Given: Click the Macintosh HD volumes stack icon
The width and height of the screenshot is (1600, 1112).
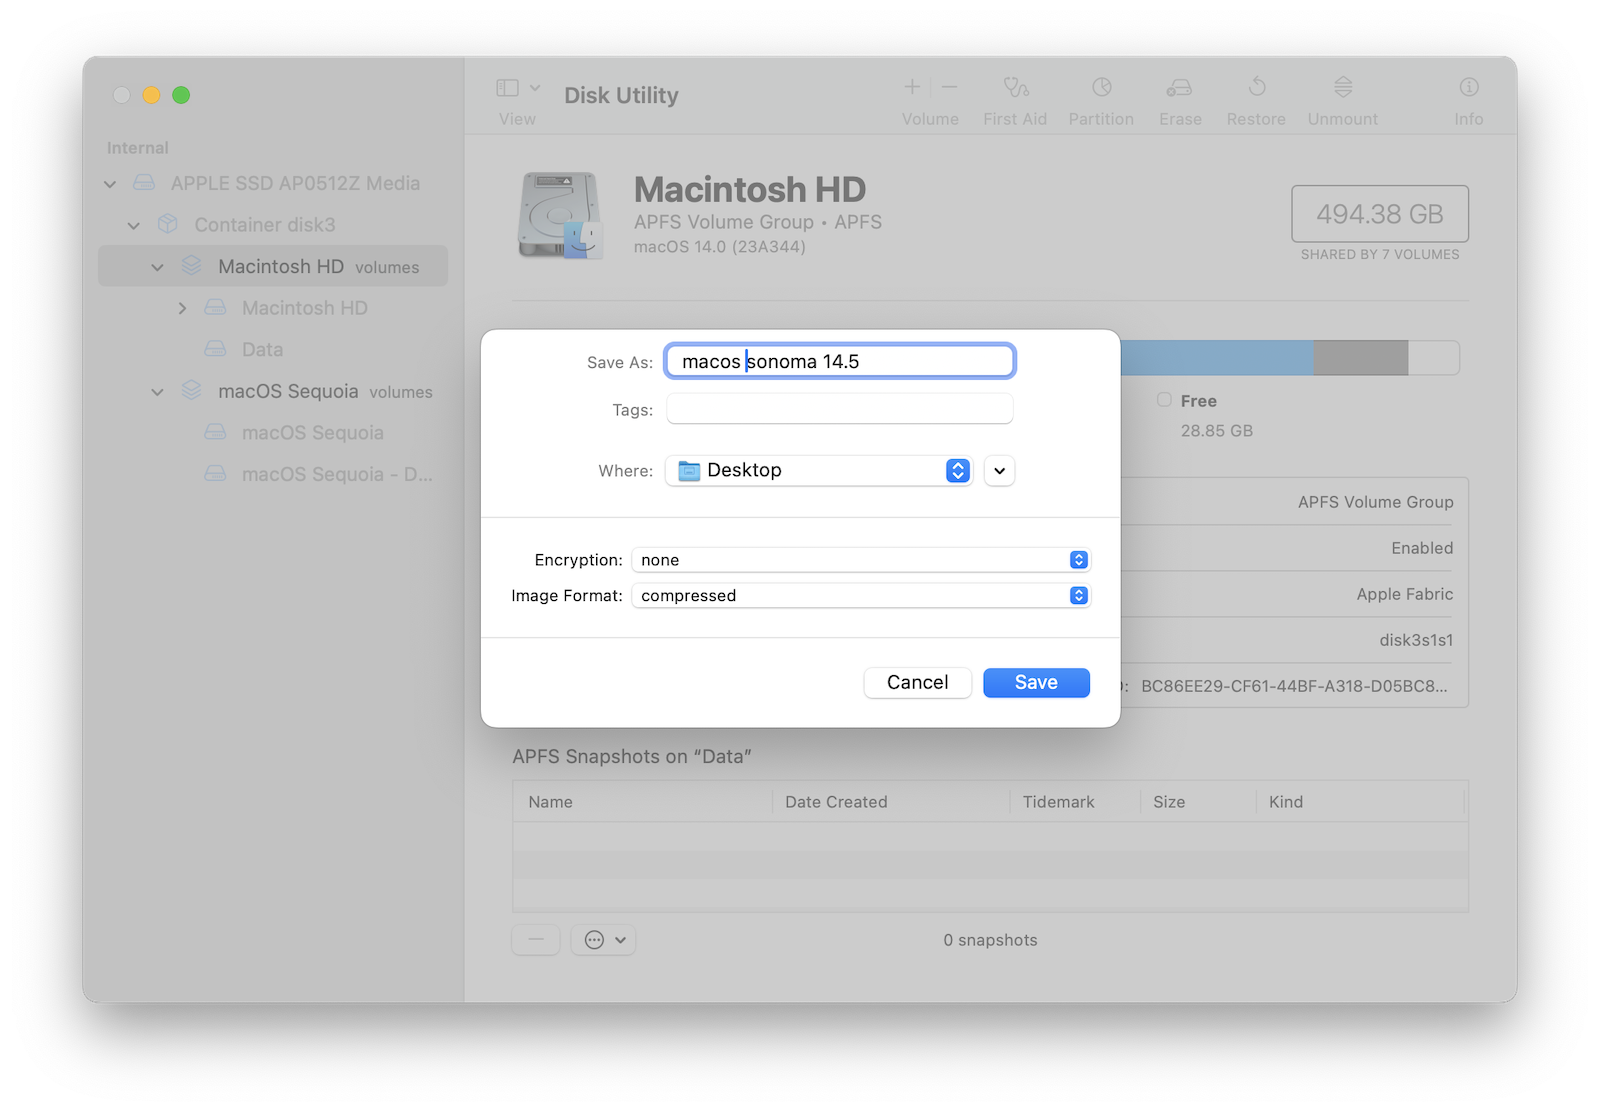Looking at the screenshot, I should [192, 266].
